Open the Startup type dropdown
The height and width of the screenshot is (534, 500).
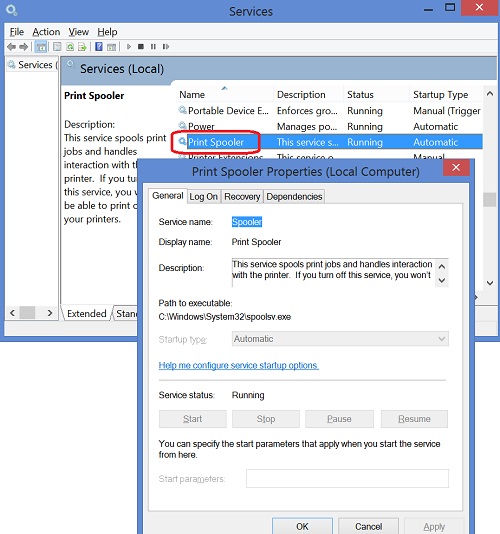pyautogui.click(x=340, y=339)
